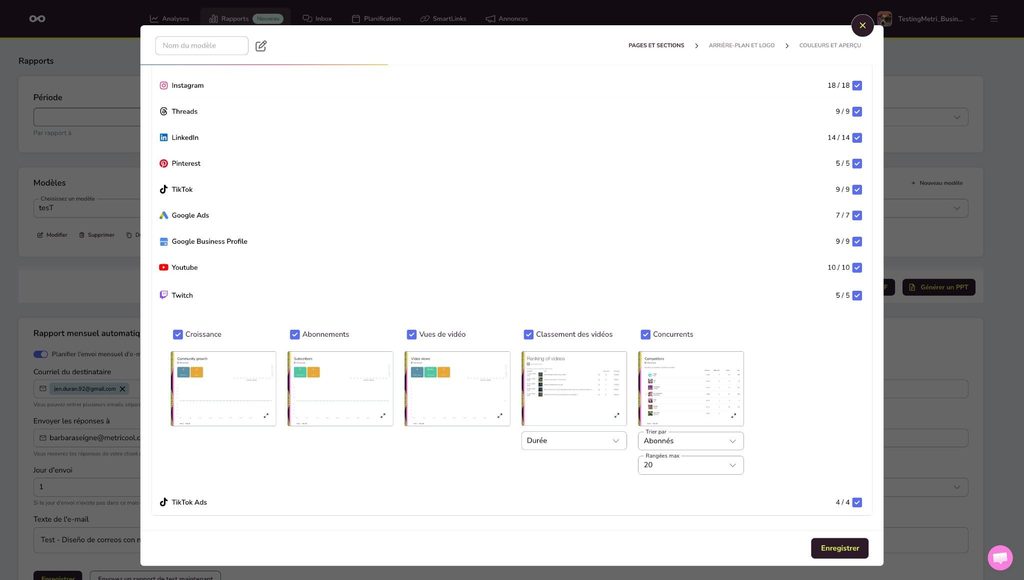Uncheck the Instagram 18/18 checkbox
Screen dimensions: 1024x580
coord(857,86)
